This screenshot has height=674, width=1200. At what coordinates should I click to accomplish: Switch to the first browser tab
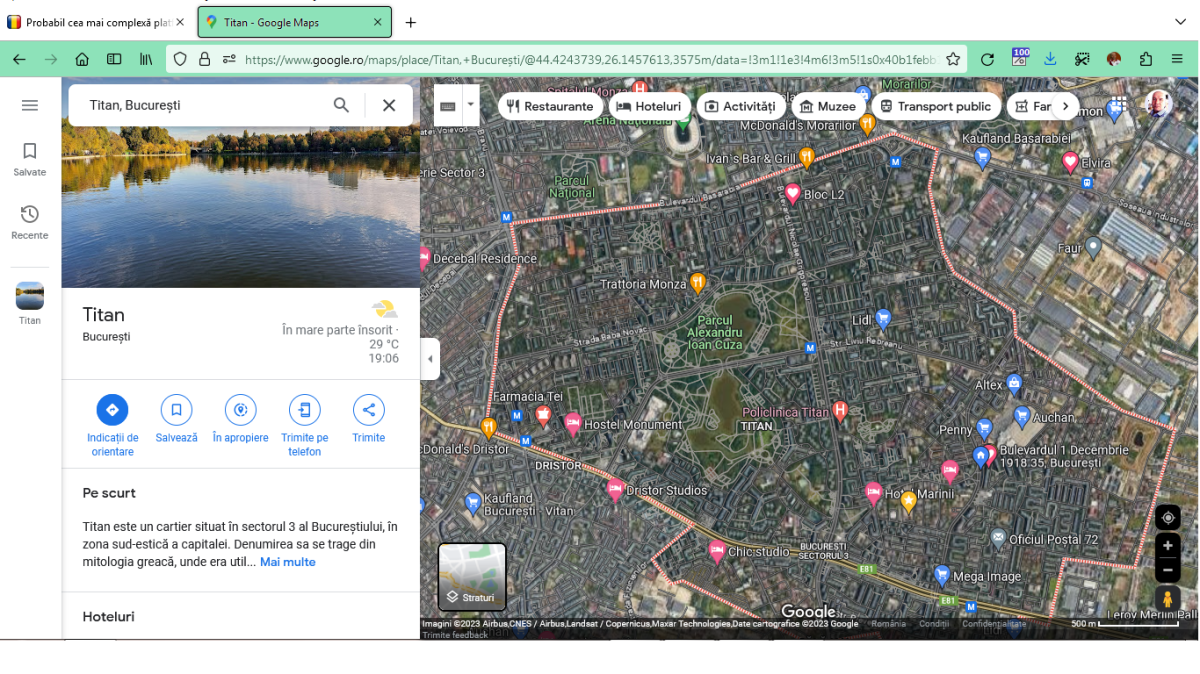coord(95,22)
